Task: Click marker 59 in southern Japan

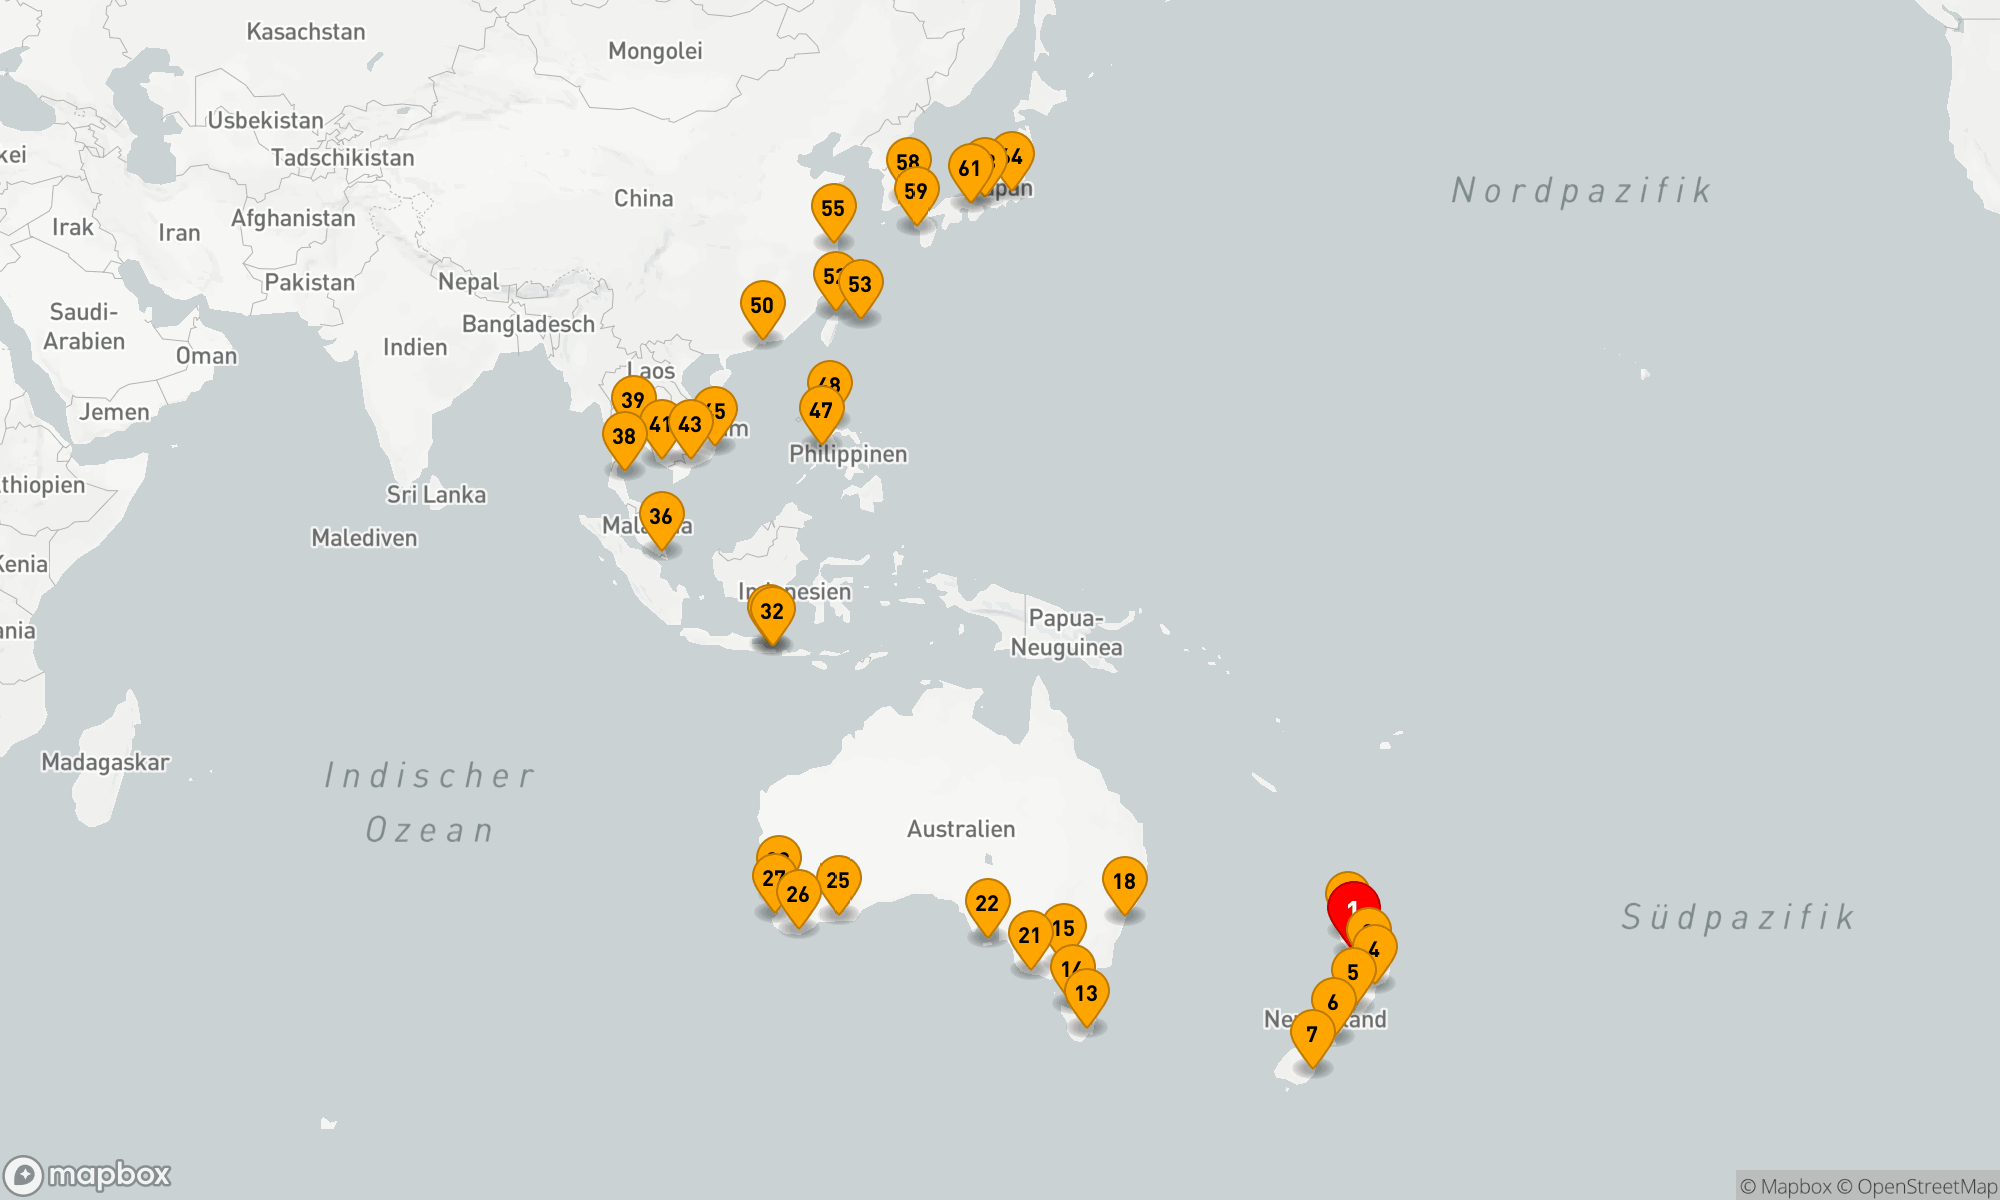Action: [x=916, y=191]
